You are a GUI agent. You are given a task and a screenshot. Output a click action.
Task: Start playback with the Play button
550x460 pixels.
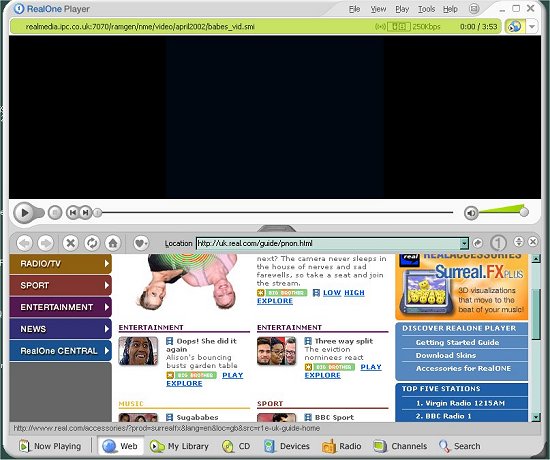[x=25, y=213]
